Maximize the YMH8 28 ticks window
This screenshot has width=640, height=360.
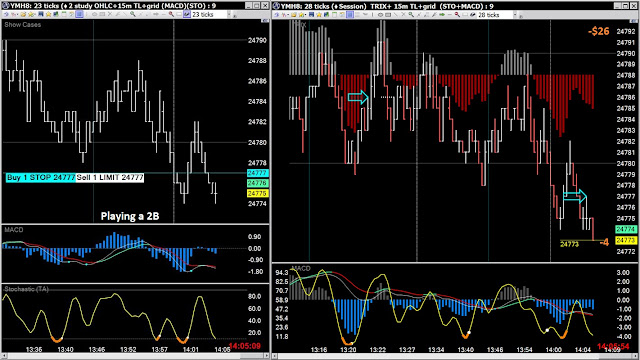pos(626,5)
